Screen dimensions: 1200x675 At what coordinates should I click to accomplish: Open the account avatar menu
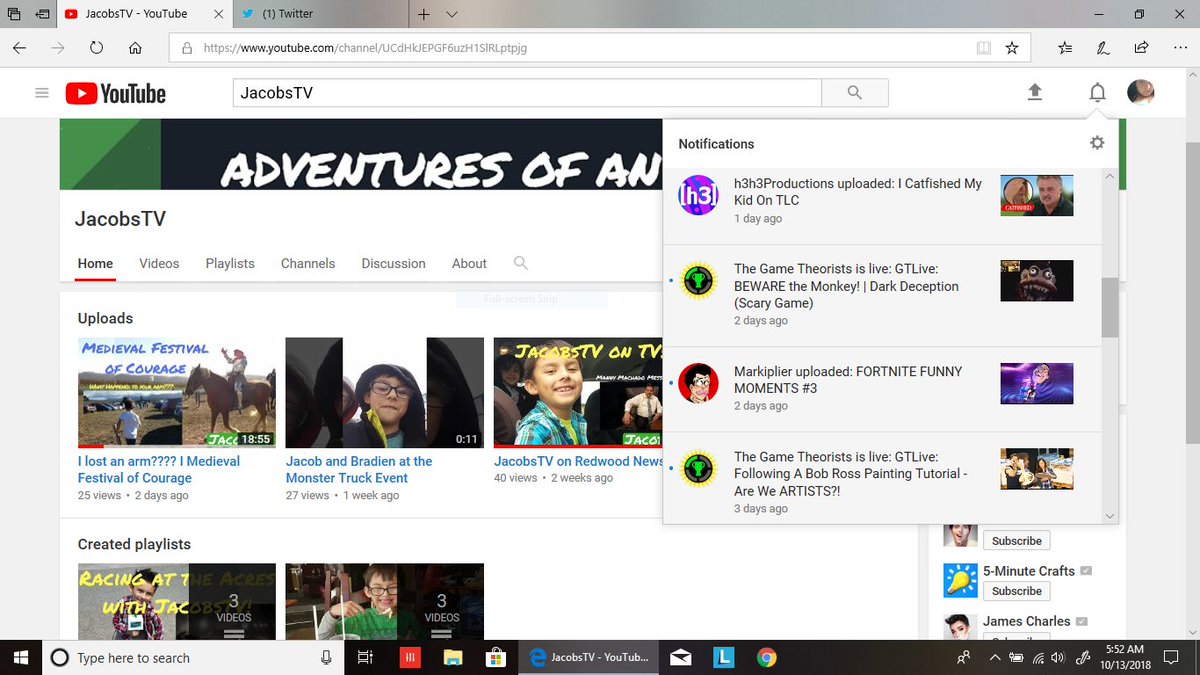pos(1141,93)
